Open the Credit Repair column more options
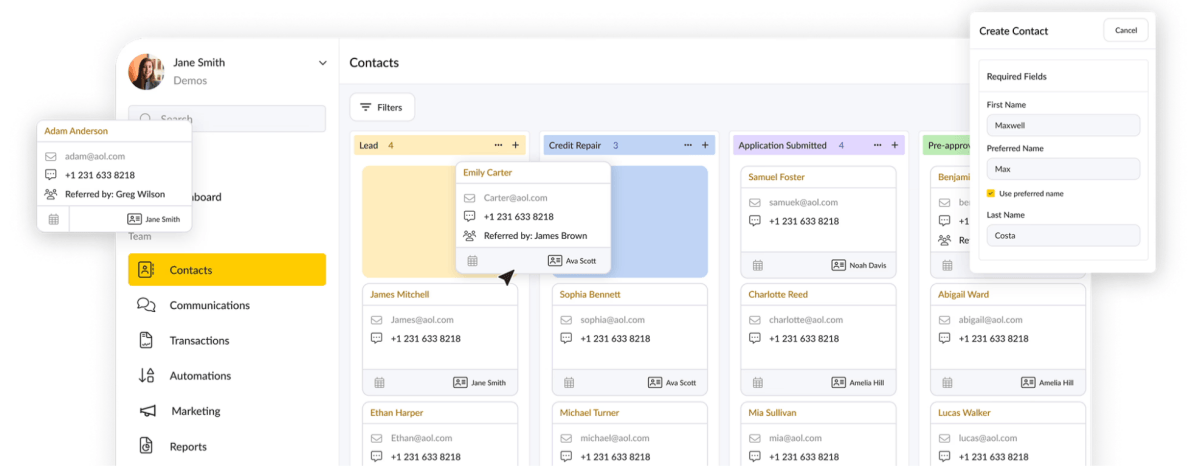Screen dimensions: 1200x472 pos(688,145)
